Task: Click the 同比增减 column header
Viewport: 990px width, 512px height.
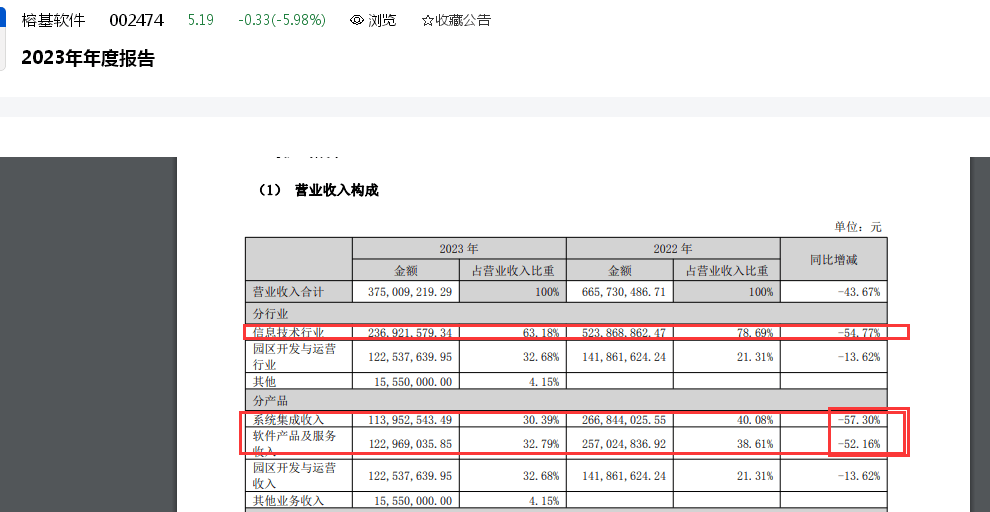Action: coord(833,259)
